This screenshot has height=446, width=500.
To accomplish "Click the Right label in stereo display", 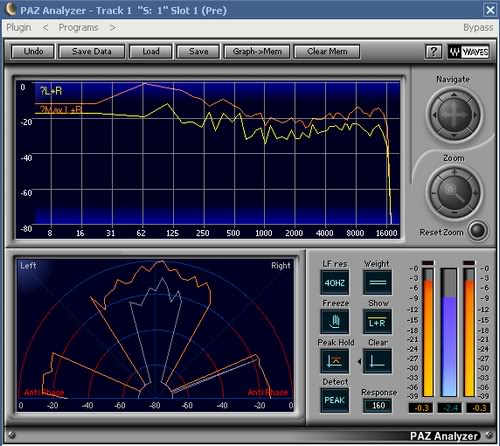I will (281, 266).
